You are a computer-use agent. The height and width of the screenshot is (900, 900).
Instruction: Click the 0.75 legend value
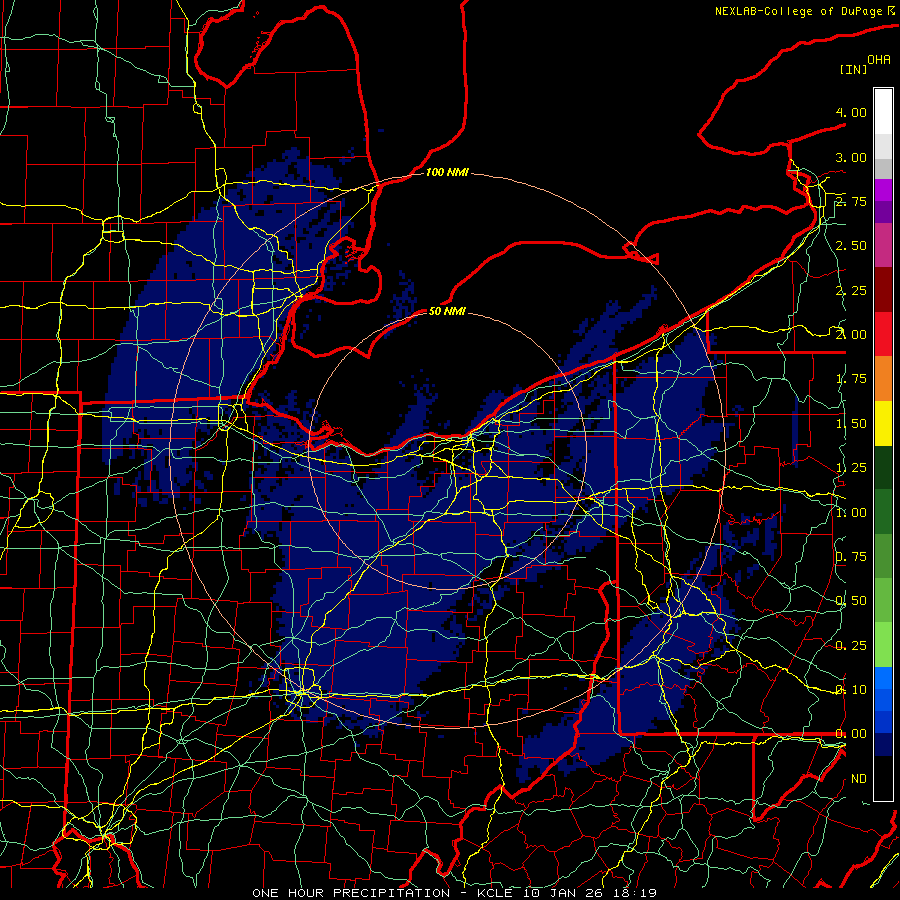(x=851, y=557)
